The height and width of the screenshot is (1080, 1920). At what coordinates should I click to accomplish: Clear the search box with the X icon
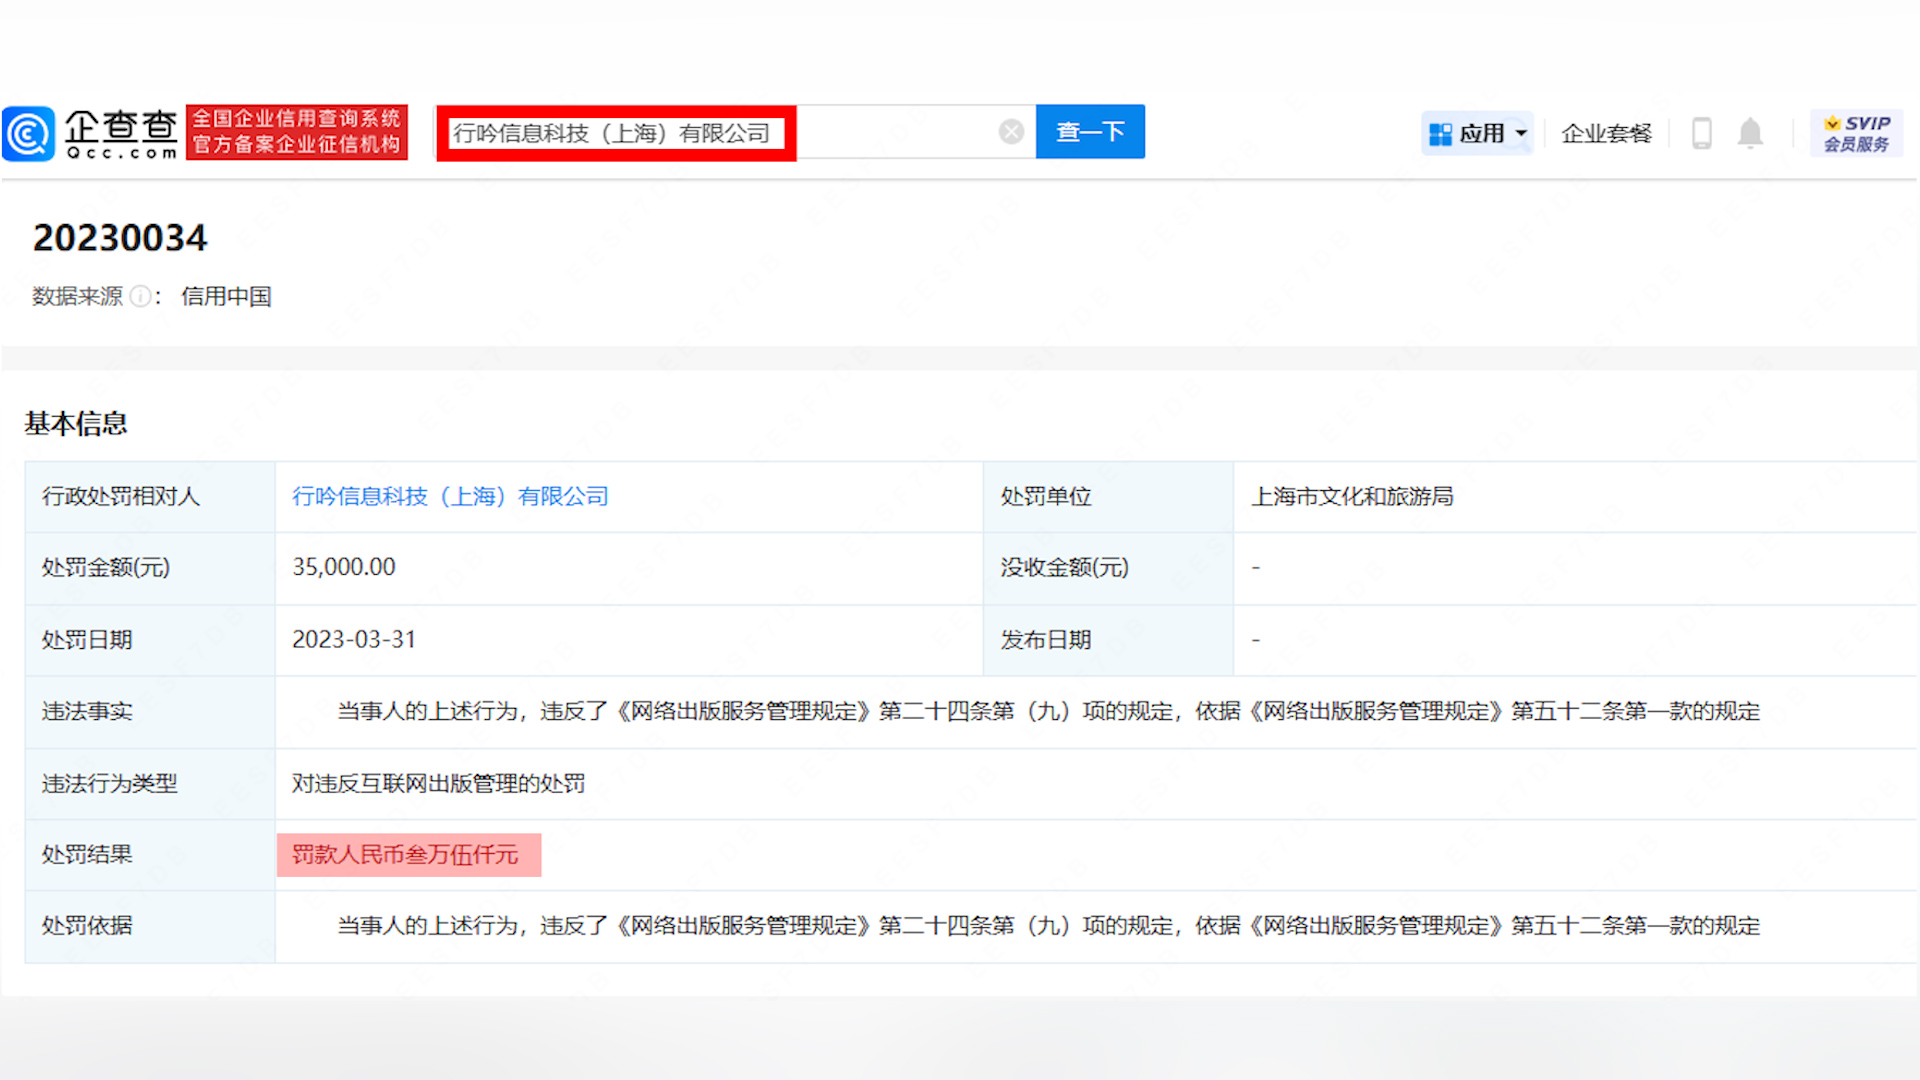coord(1011,132)
